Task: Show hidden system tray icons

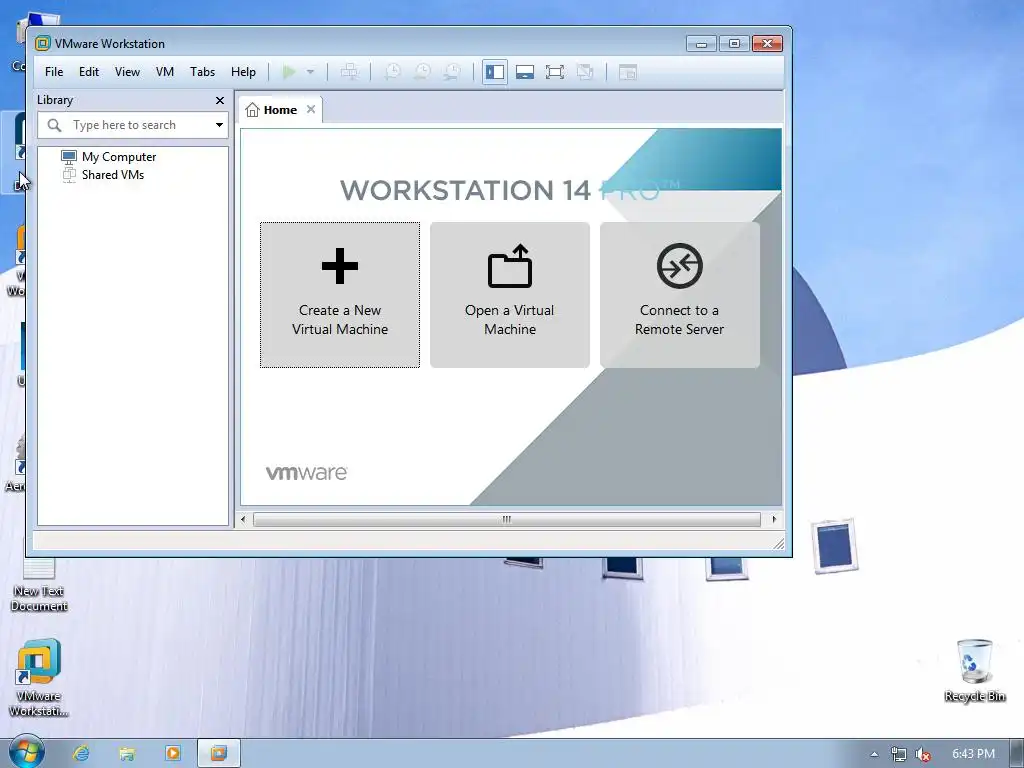Action: click(874, 754)
